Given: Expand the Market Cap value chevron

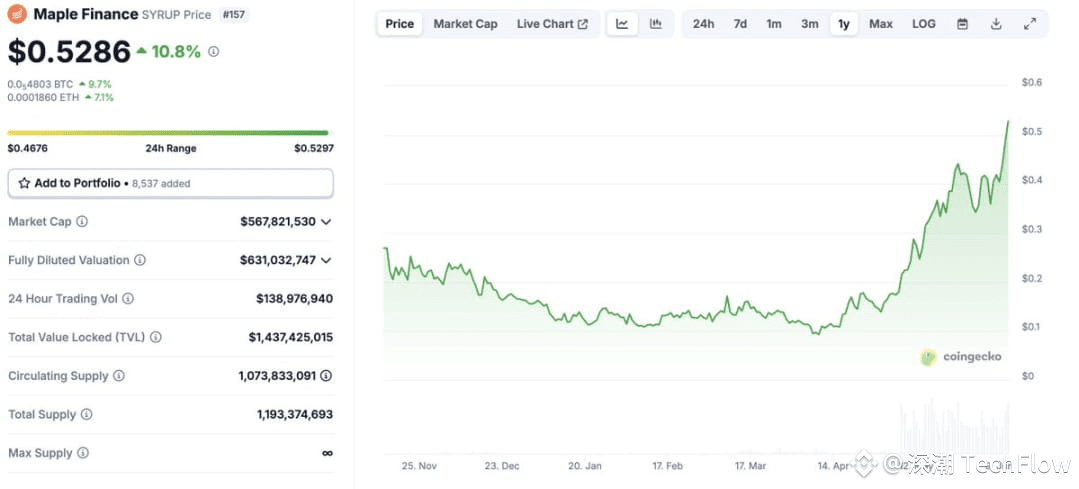Looking at the screenshot, I should click(x=326, y=221).
